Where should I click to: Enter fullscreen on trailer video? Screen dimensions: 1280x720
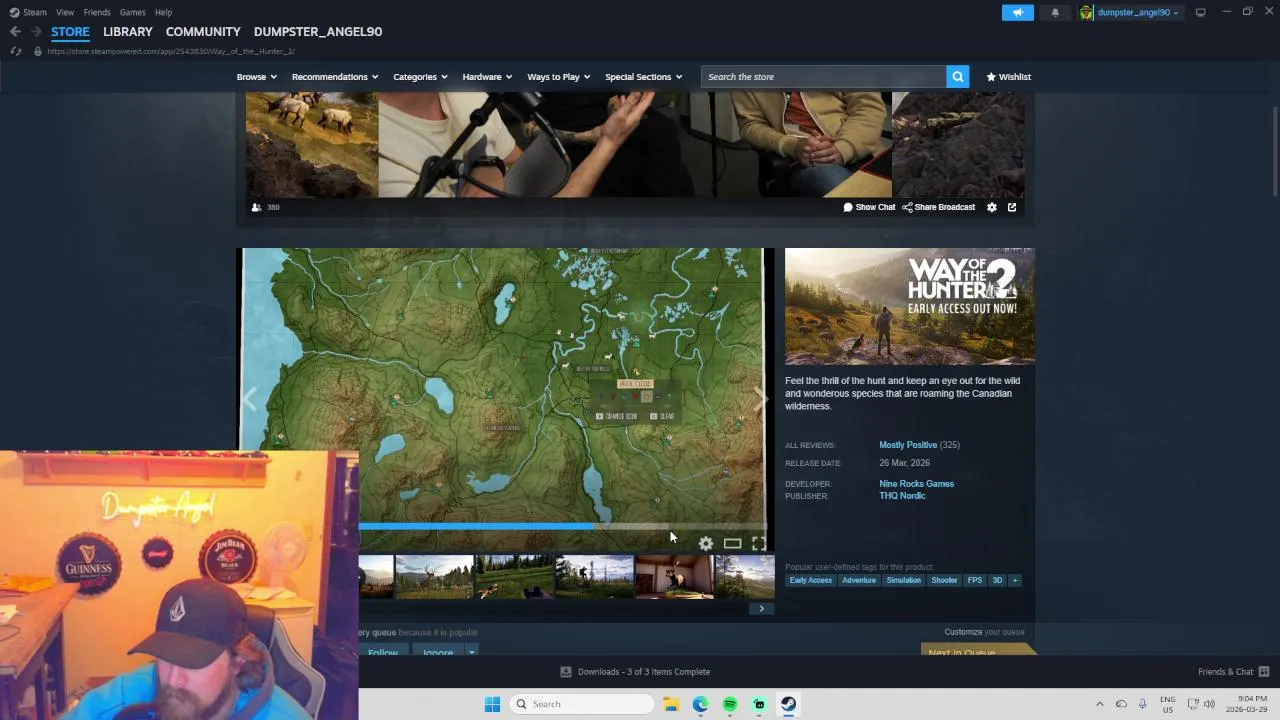pos(759,543)
